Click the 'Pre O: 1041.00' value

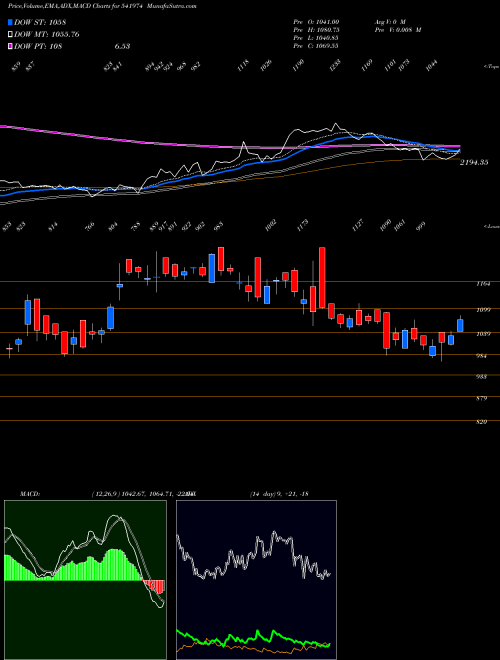coord(316,21)
